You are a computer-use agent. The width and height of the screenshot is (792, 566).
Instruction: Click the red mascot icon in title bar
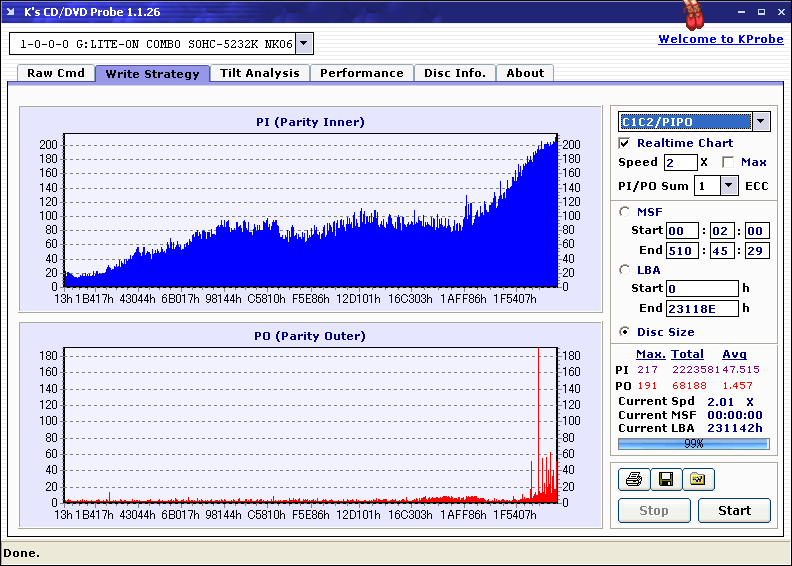[692, 15]
